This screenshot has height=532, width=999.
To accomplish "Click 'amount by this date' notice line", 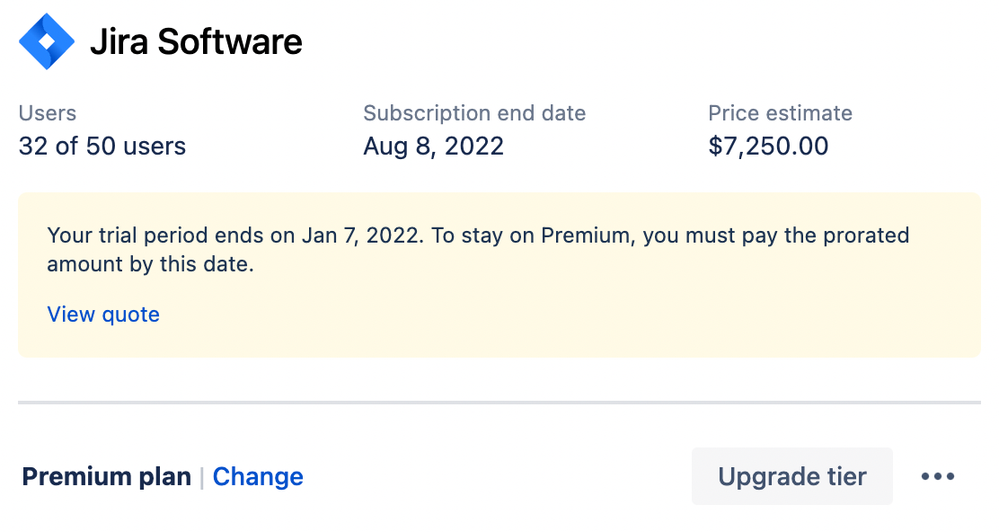I will coord(150,264).
